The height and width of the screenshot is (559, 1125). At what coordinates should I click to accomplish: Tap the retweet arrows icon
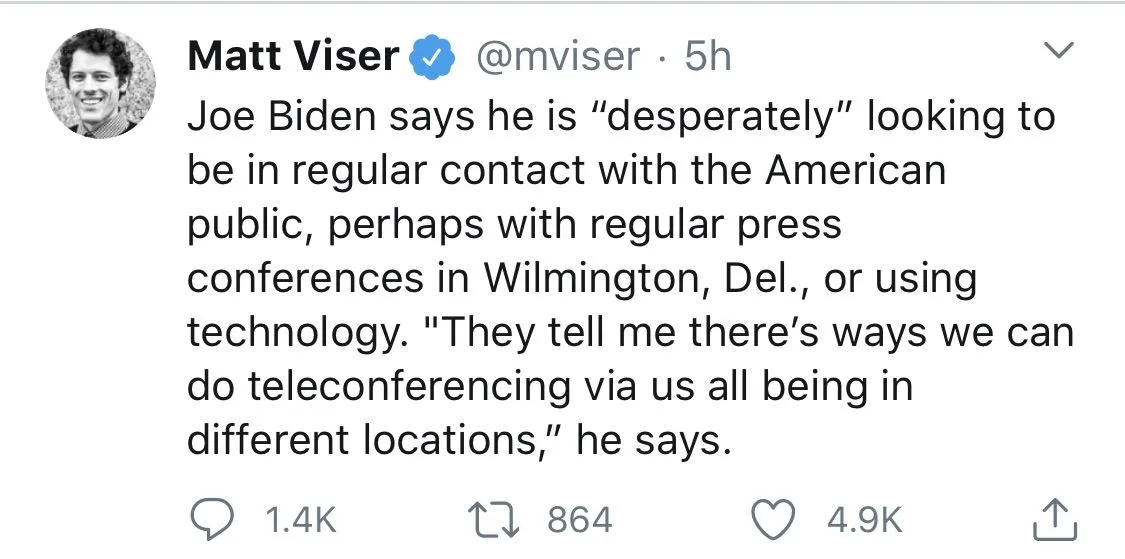pyautogui.click(x=497, y=519)
